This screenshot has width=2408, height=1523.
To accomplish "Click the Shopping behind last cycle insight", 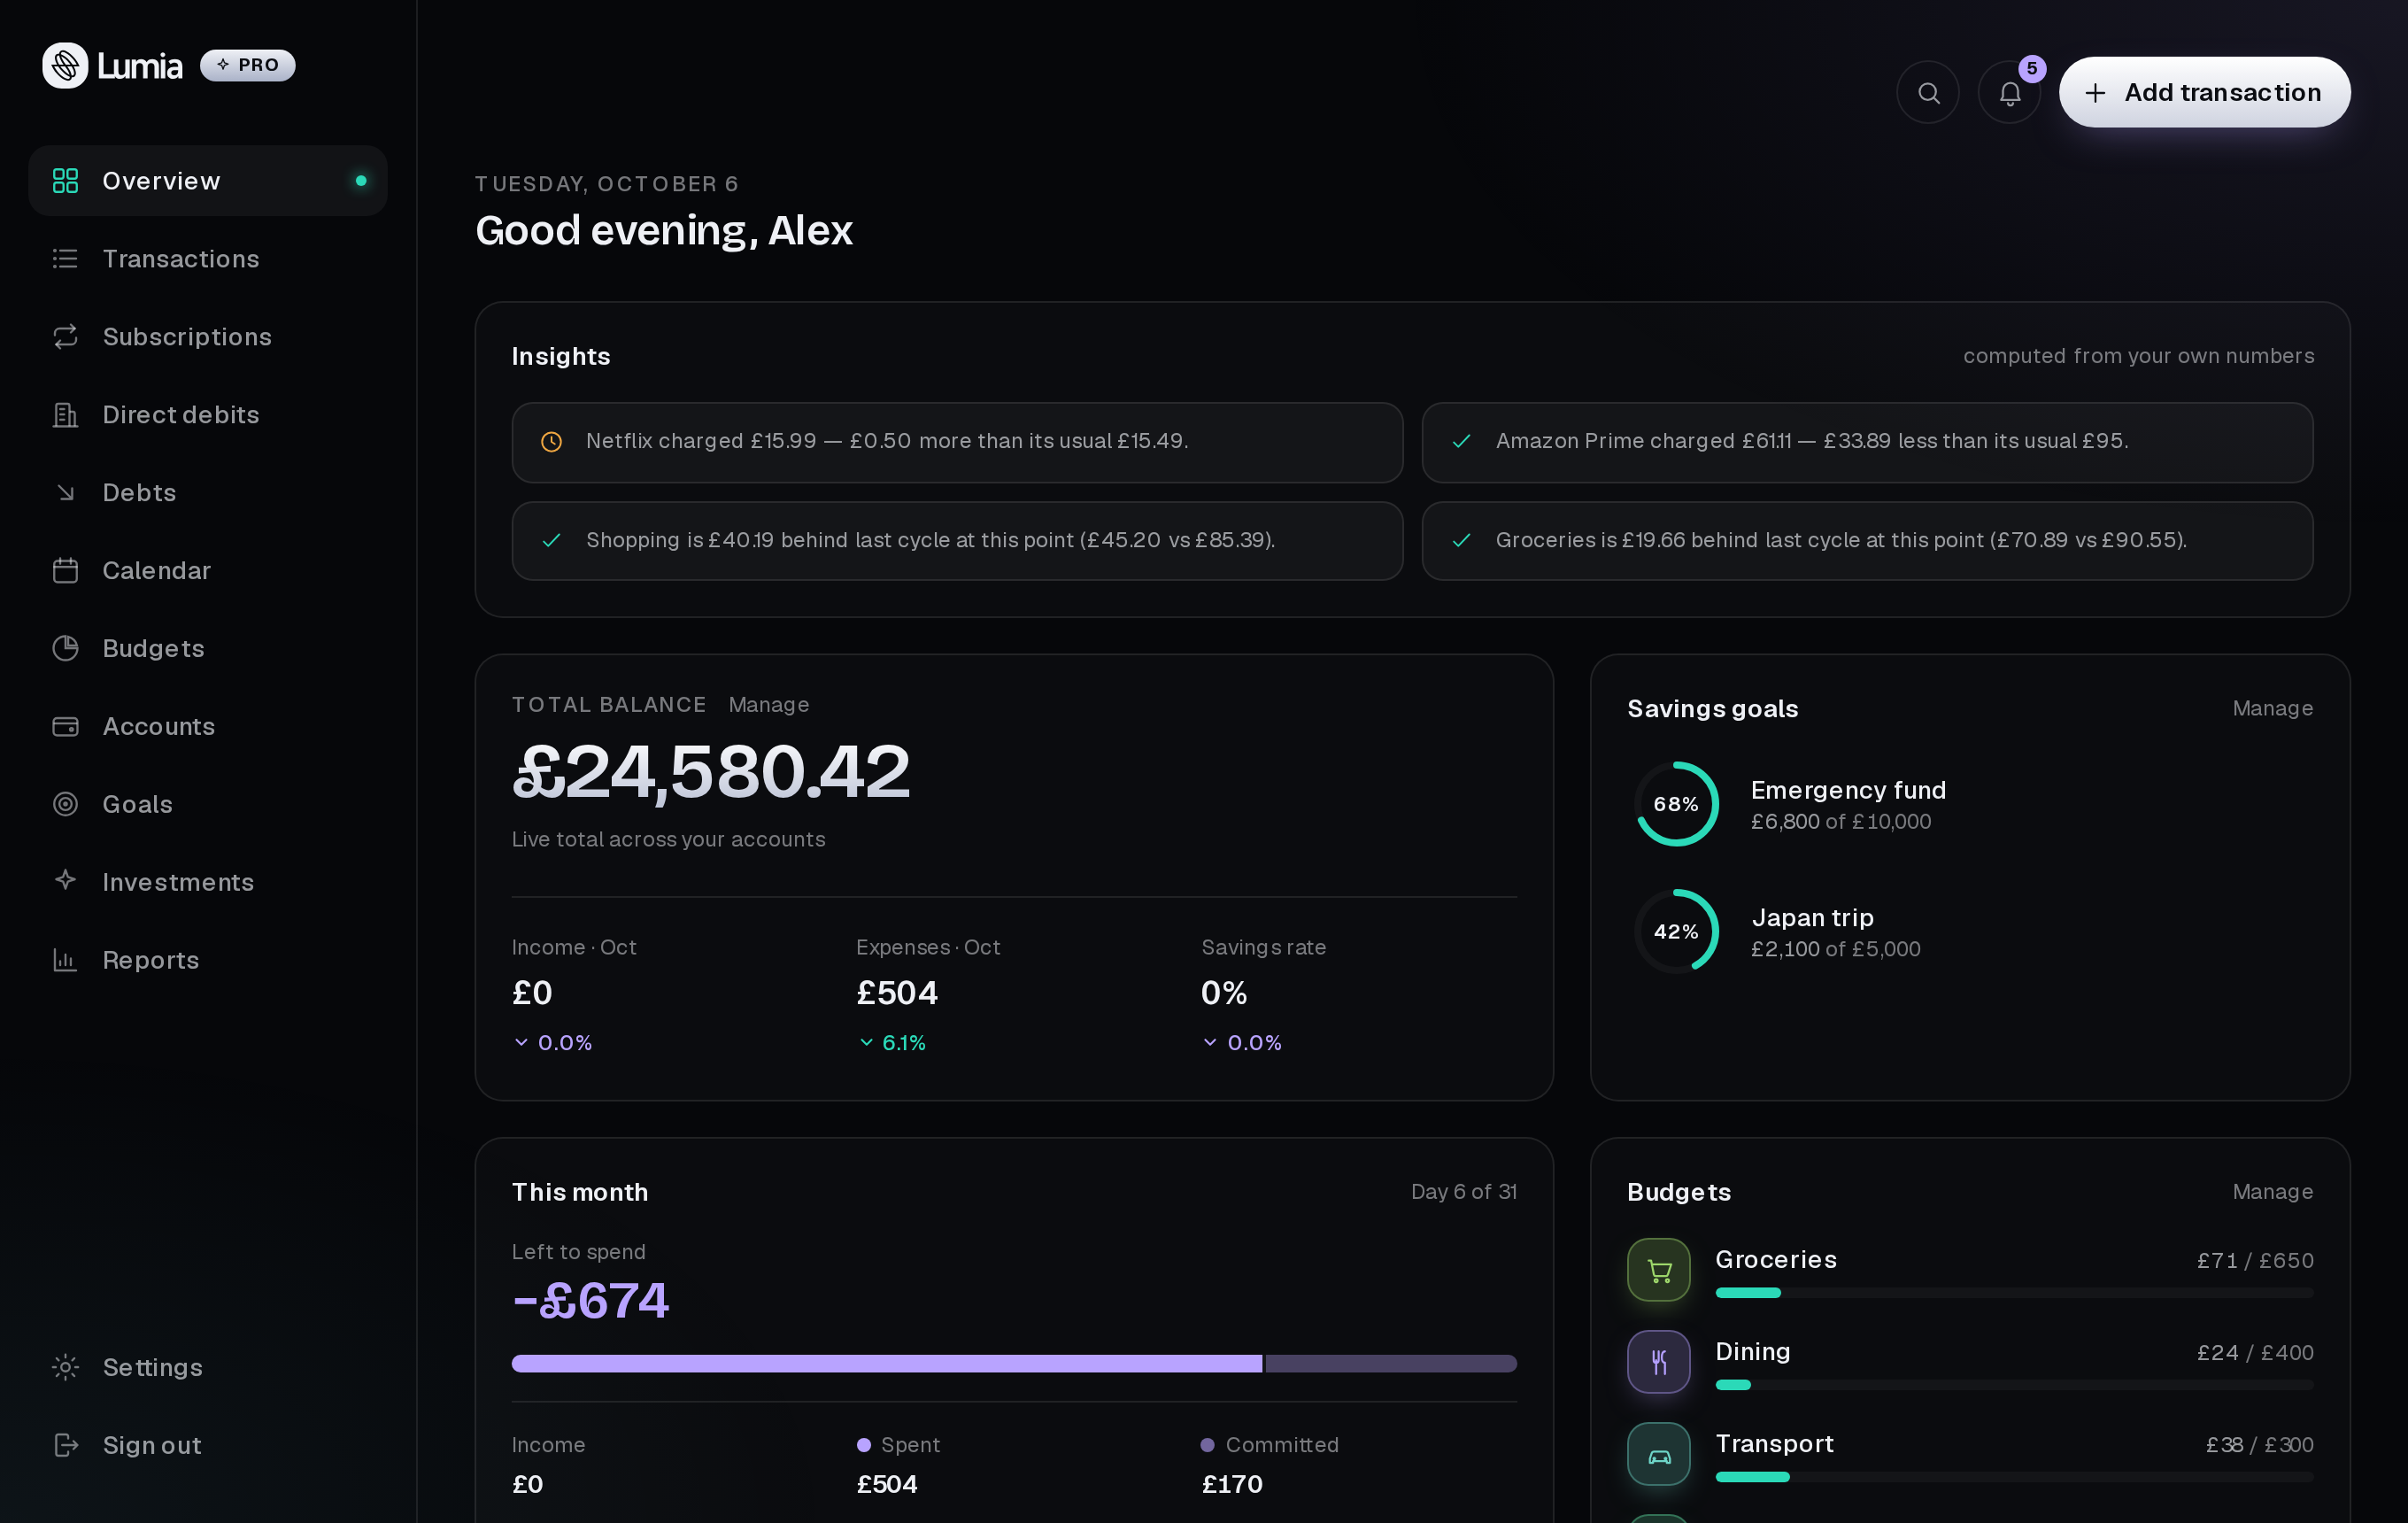I will click(957, 541).
